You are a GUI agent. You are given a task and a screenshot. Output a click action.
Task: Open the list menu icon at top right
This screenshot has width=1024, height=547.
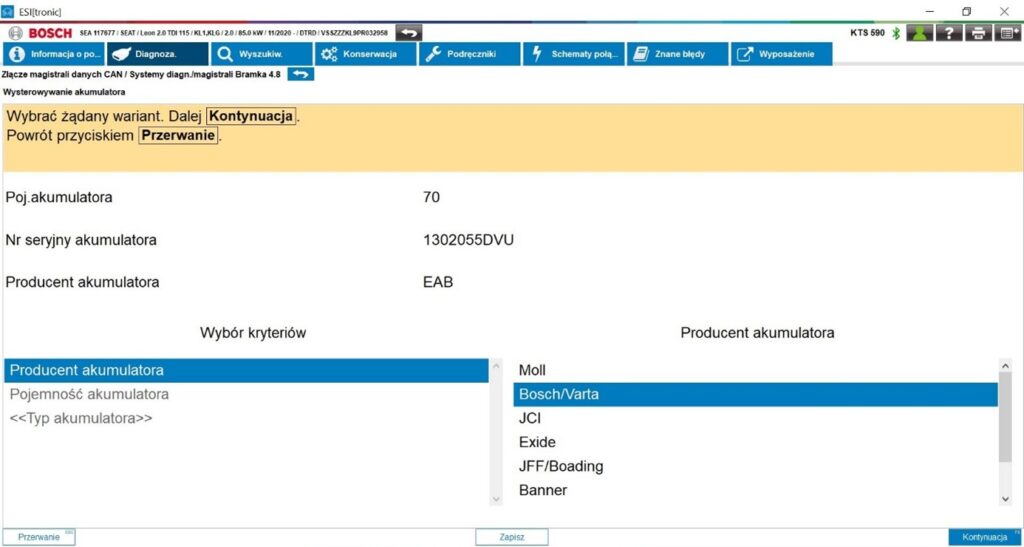(x=1007, y=33)
